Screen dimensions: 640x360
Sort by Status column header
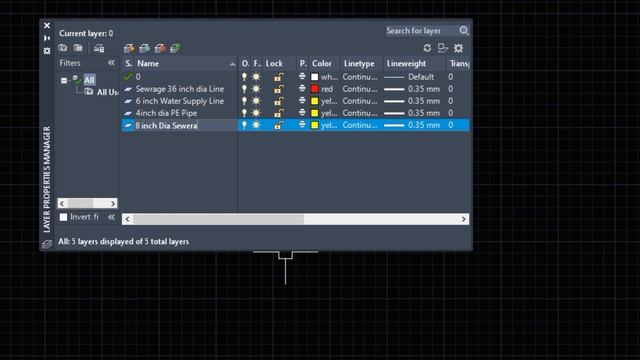pos(129,63)
